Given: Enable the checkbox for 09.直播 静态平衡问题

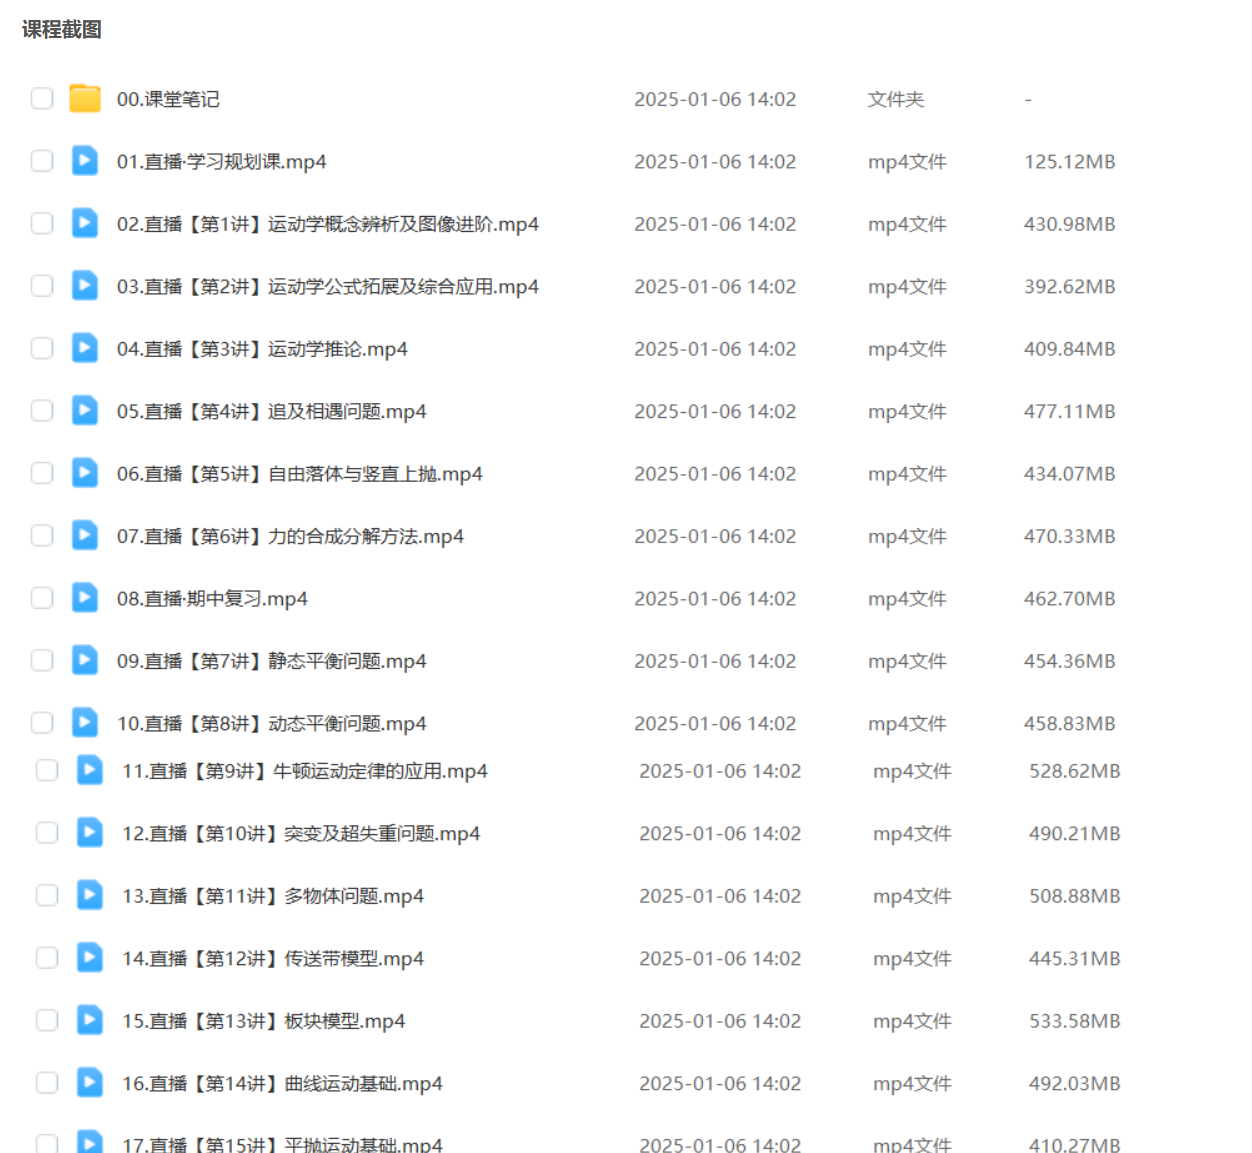Looking at the screenshot, I should tap(42, 661).
